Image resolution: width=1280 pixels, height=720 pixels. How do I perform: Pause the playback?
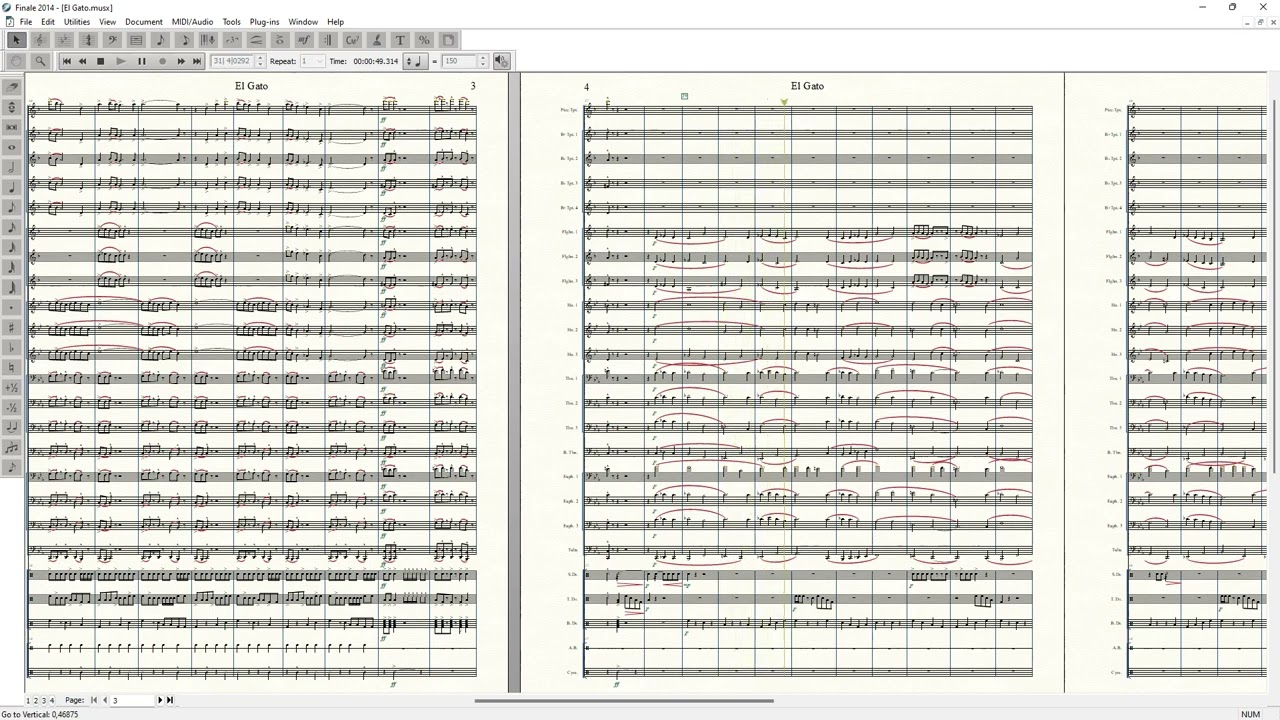pos(141,61)
